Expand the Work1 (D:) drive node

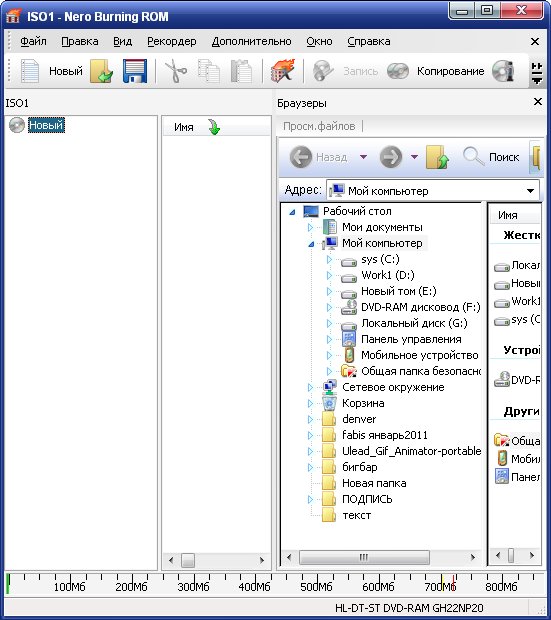click(x=329, y=275)
